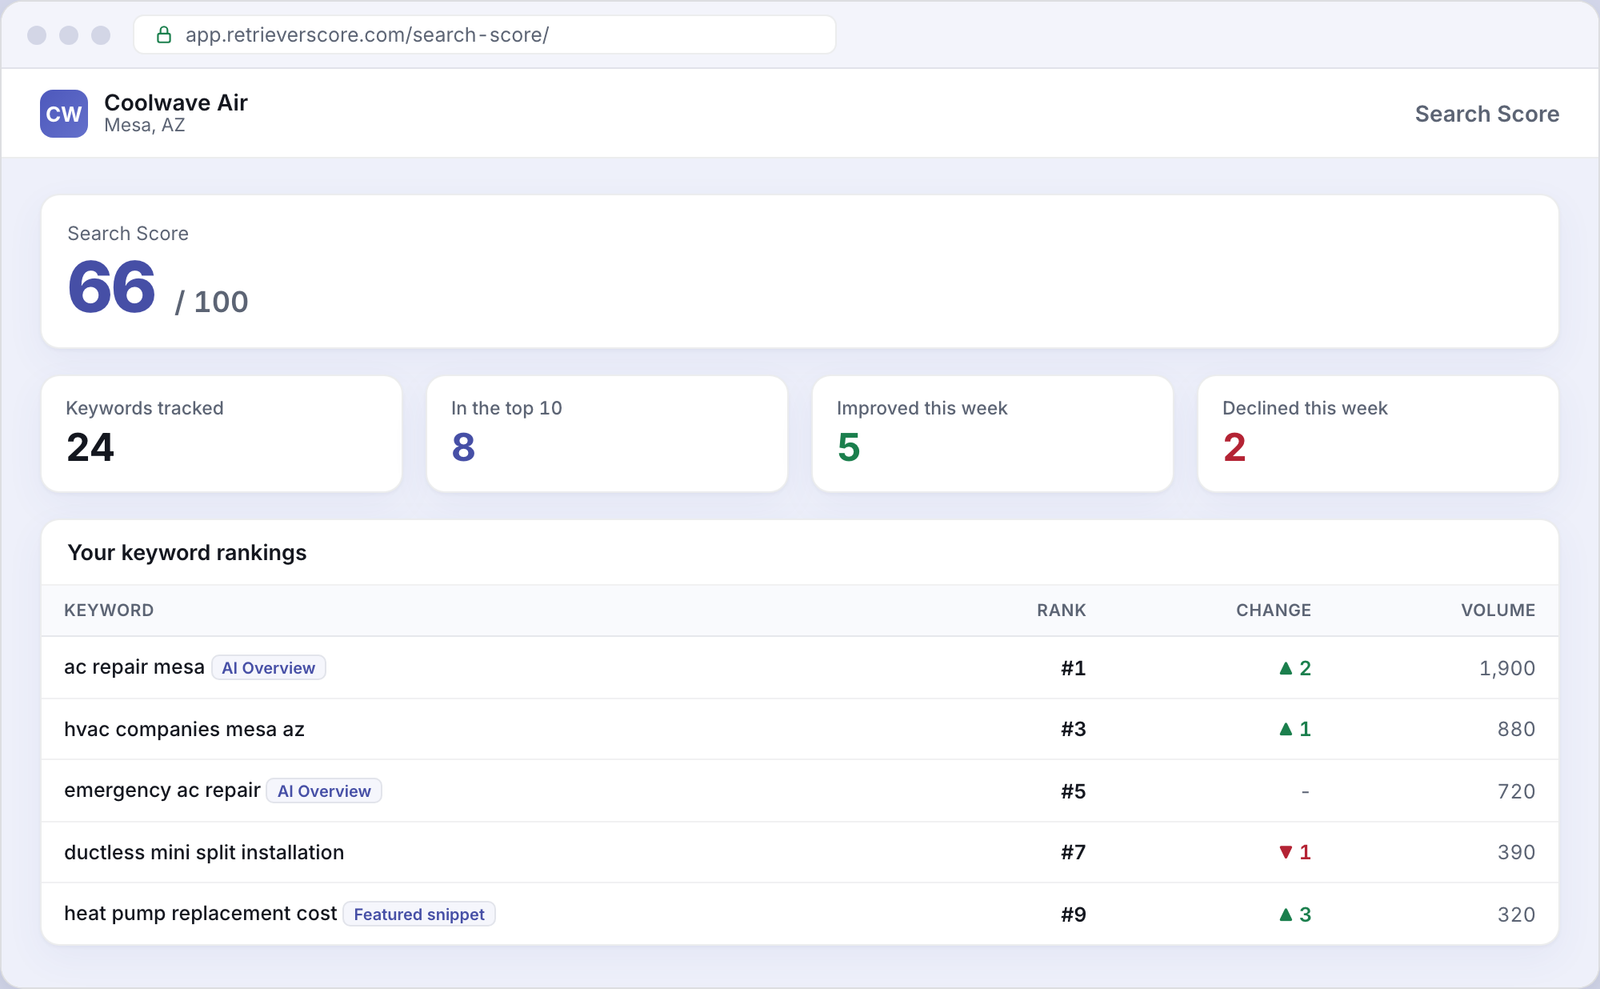Click the lock icon in the address bar

(164, 35)
